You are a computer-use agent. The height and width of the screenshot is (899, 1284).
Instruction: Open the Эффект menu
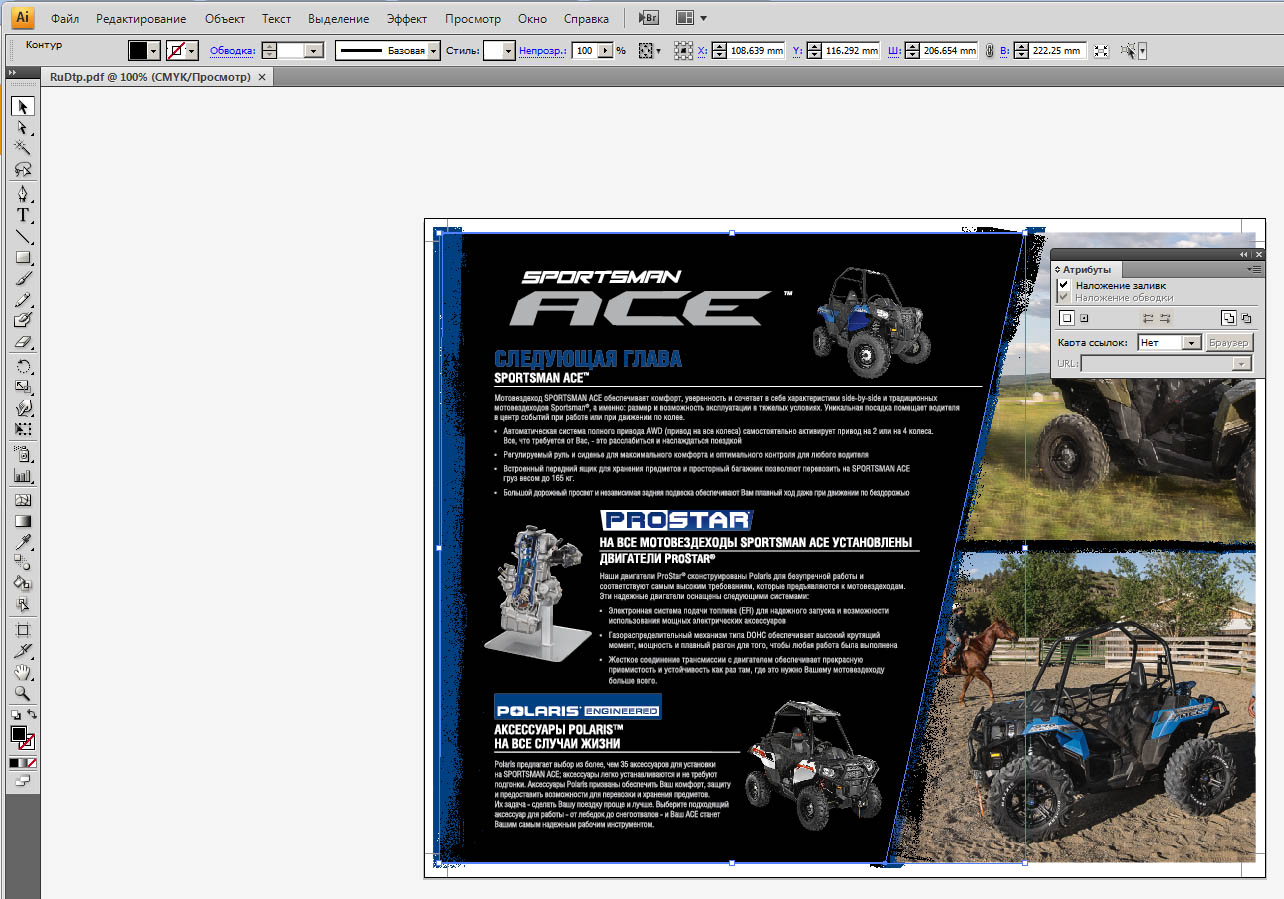[x=407, y=19]
